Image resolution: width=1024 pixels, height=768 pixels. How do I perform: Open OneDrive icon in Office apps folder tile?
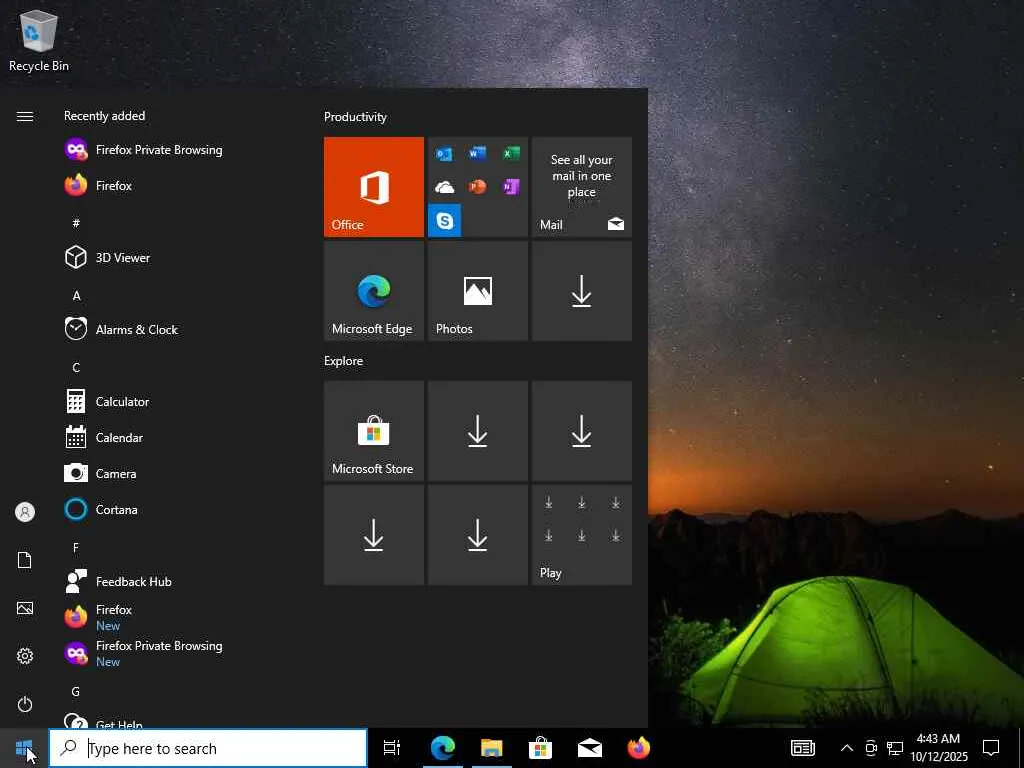coord(444,187)
